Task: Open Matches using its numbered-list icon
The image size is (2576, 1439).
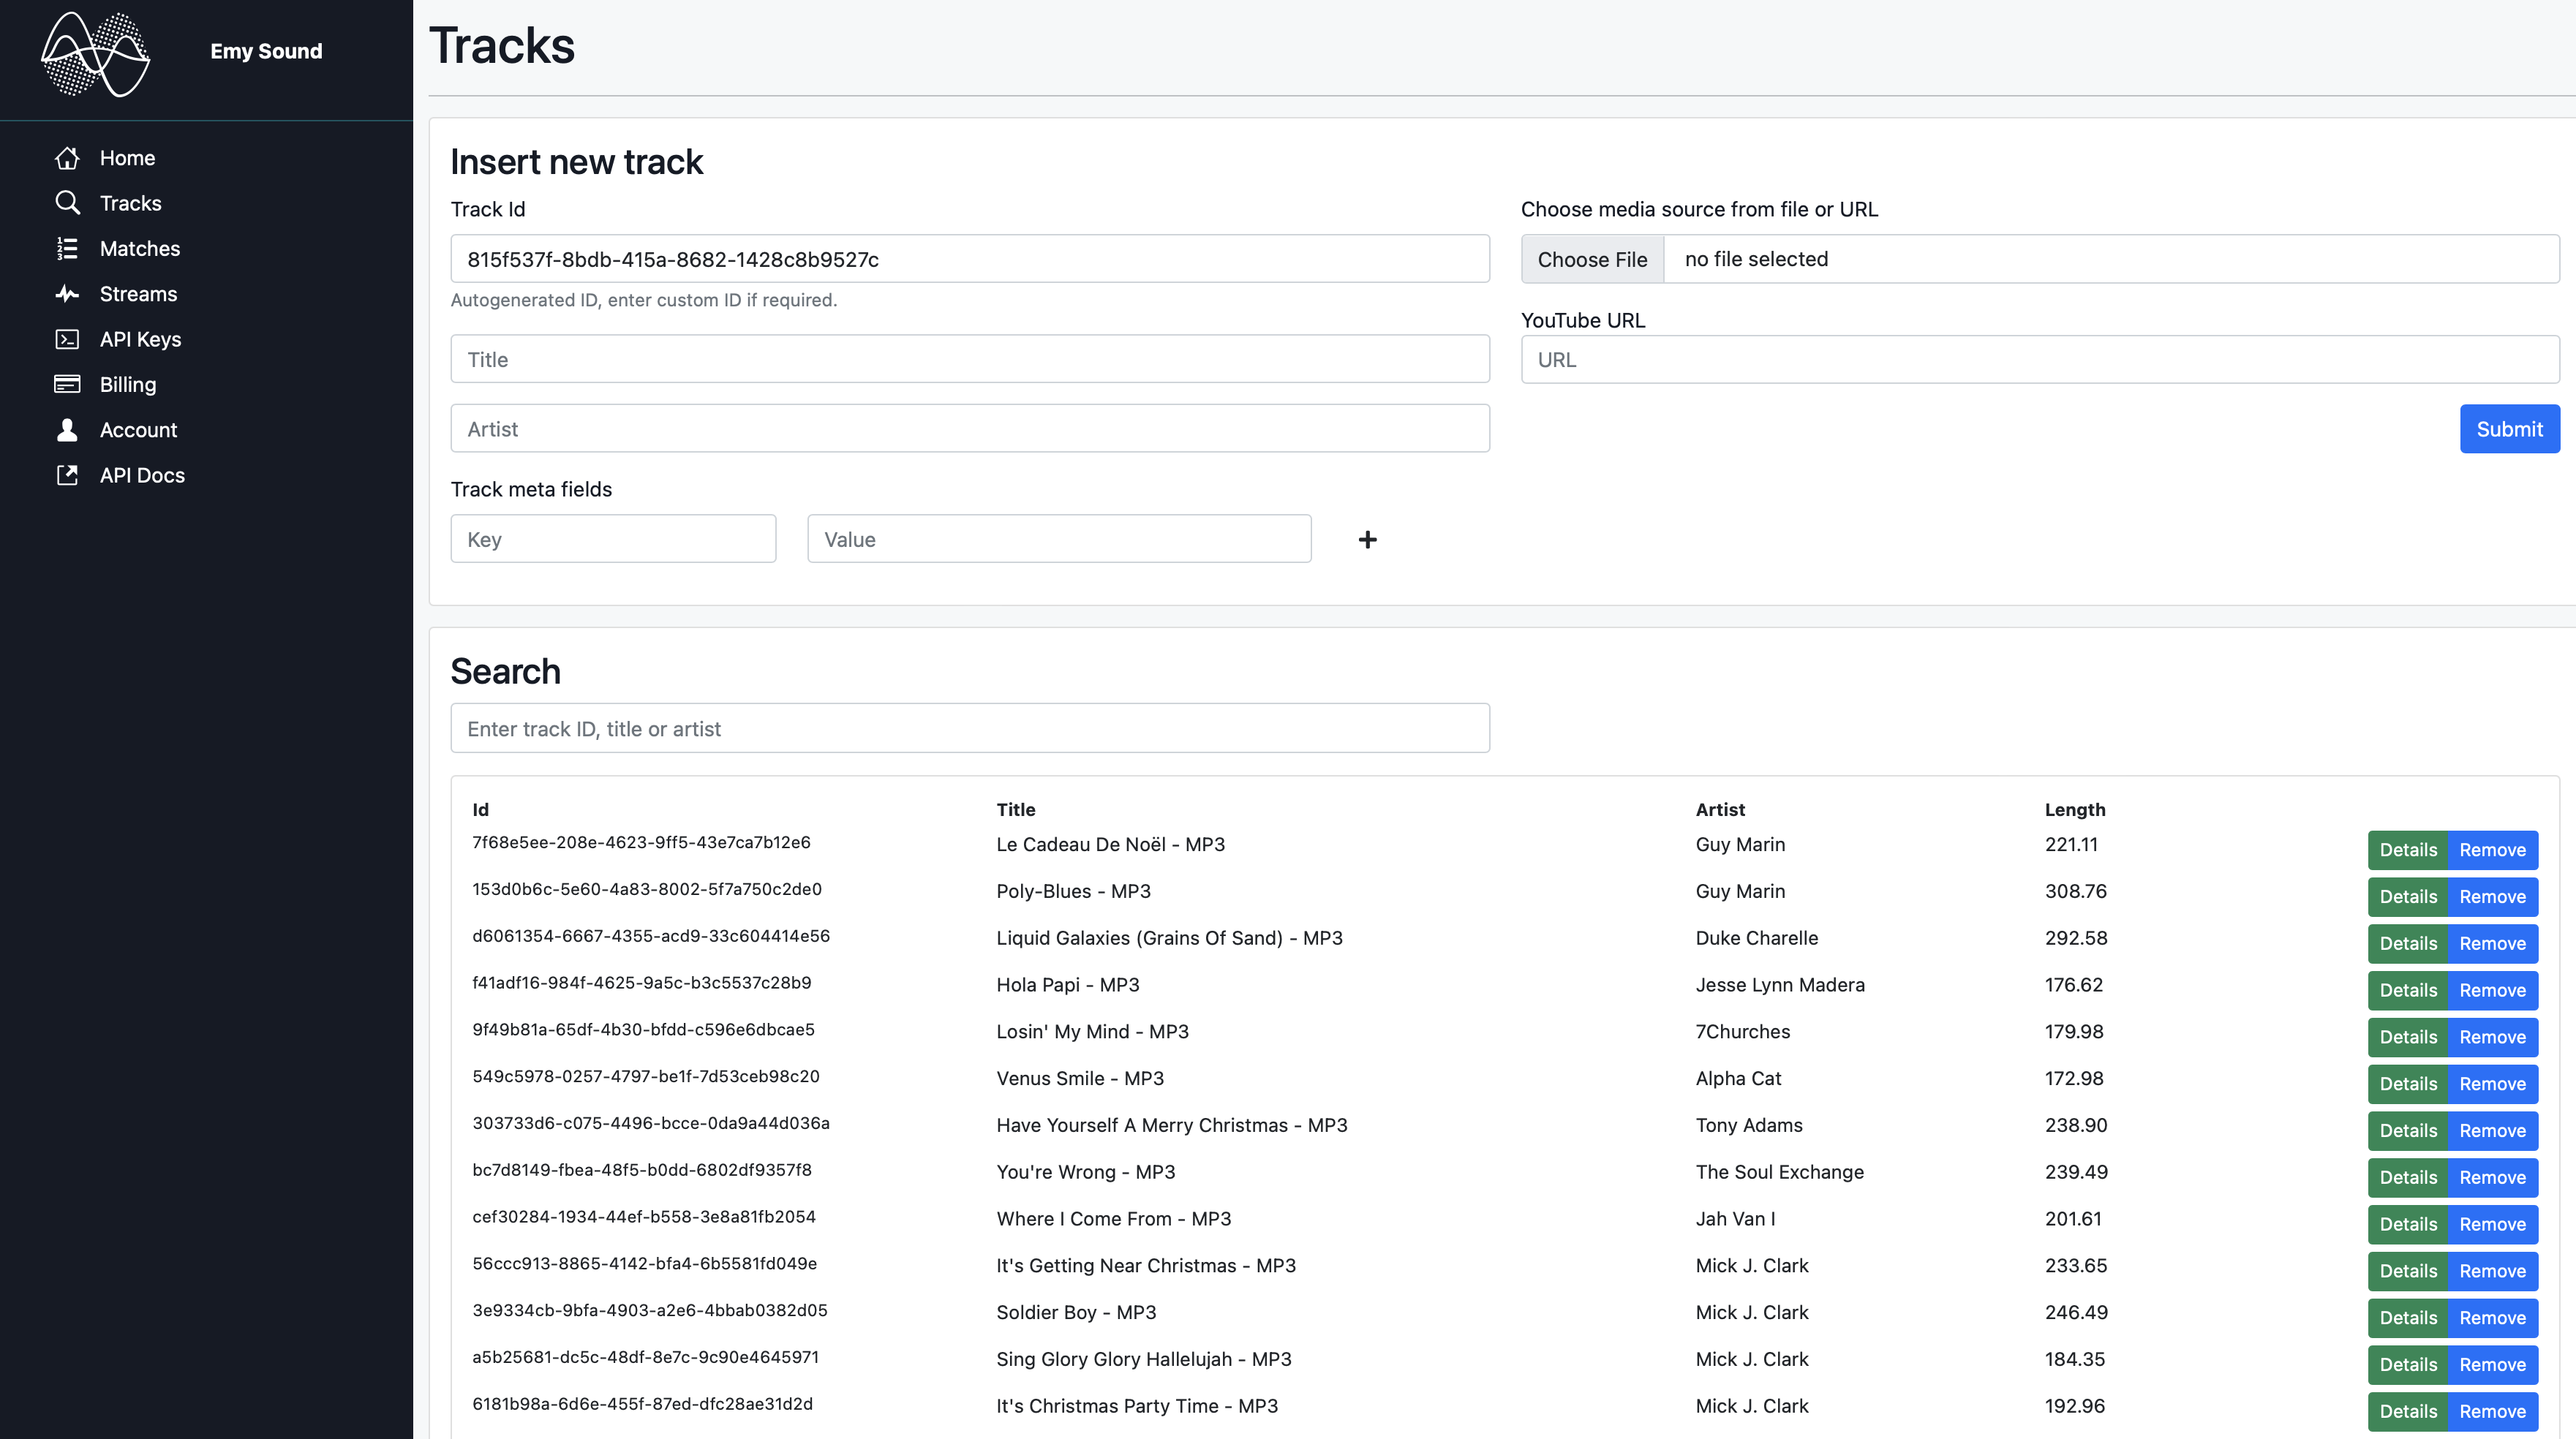Action: (67, 248)
